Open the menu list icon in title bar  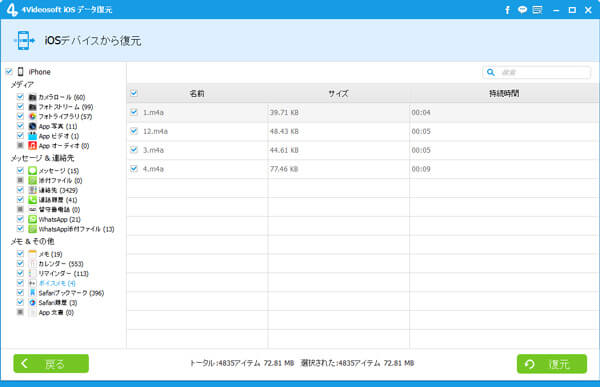click(538, 10)
